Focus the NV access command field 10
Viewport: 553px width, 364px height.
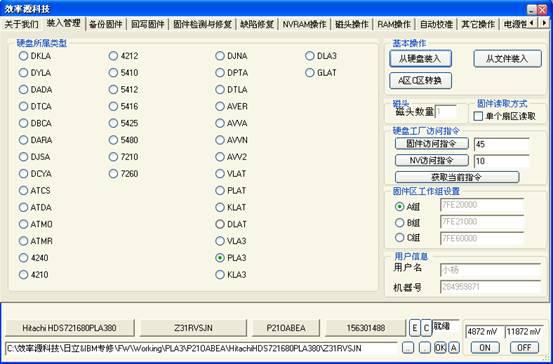[502, 161]
